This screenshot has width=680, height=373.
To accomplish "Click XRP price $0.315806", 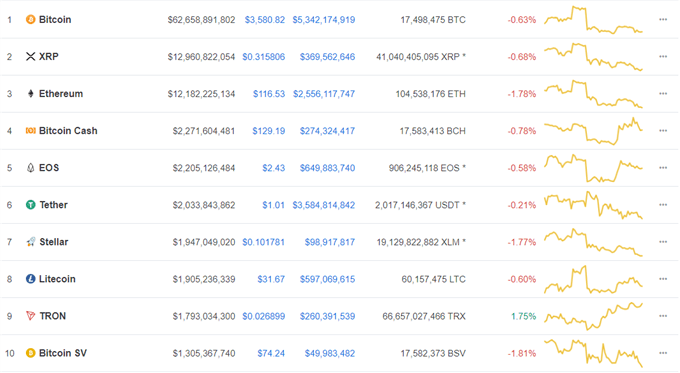I will 264,57.
